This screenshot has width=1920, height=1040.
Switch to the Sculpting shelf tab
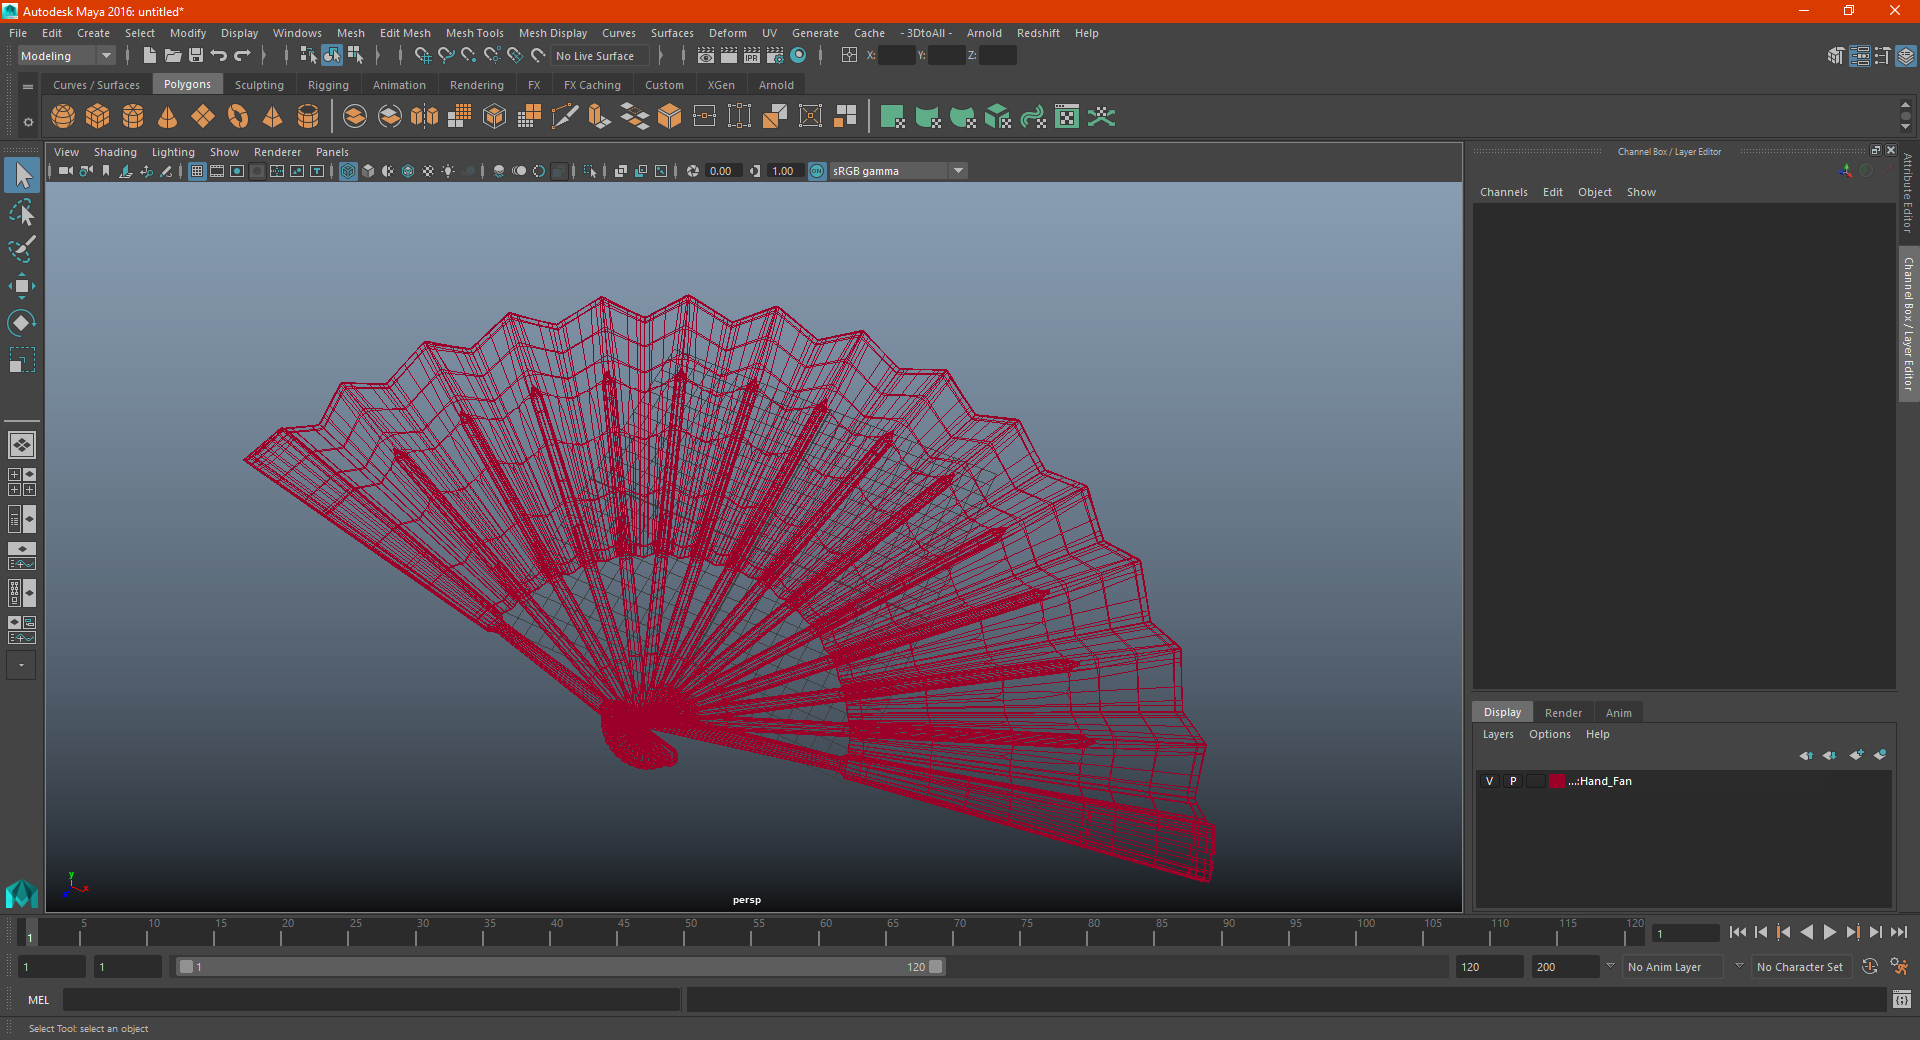259,85
